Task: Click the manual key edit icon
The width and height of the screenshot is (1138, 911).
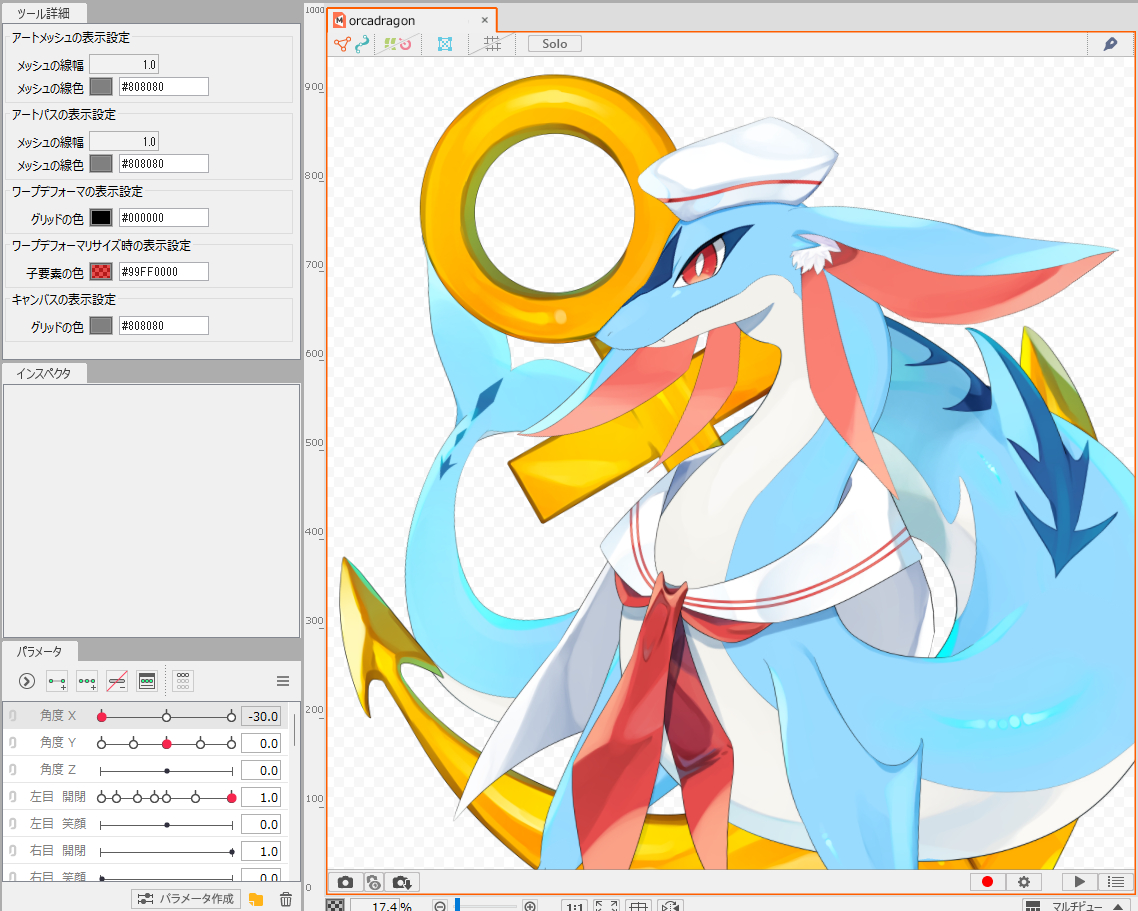Action: coord(147,681)
